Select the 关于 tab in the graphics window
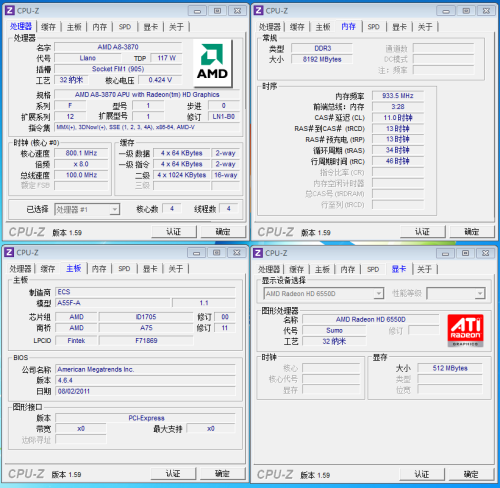The image size is (500, 488). pos(424,269)
